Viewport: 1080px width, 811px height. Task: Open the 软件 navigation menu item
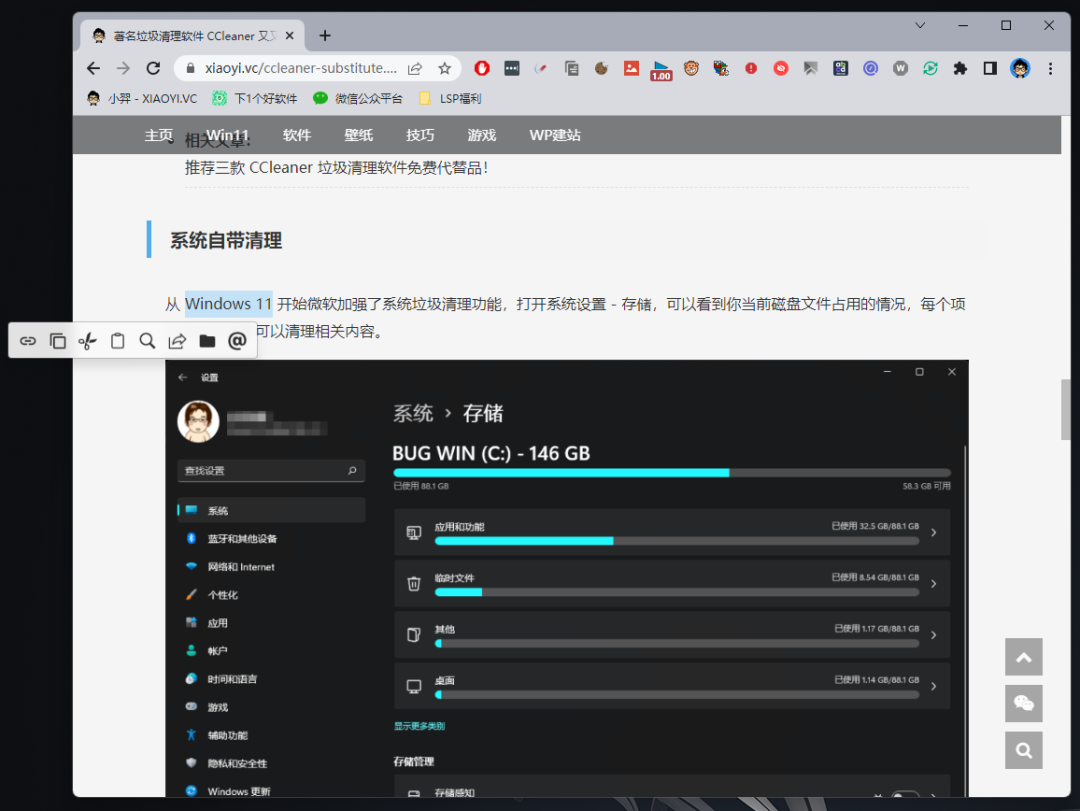tap(297, 135)
